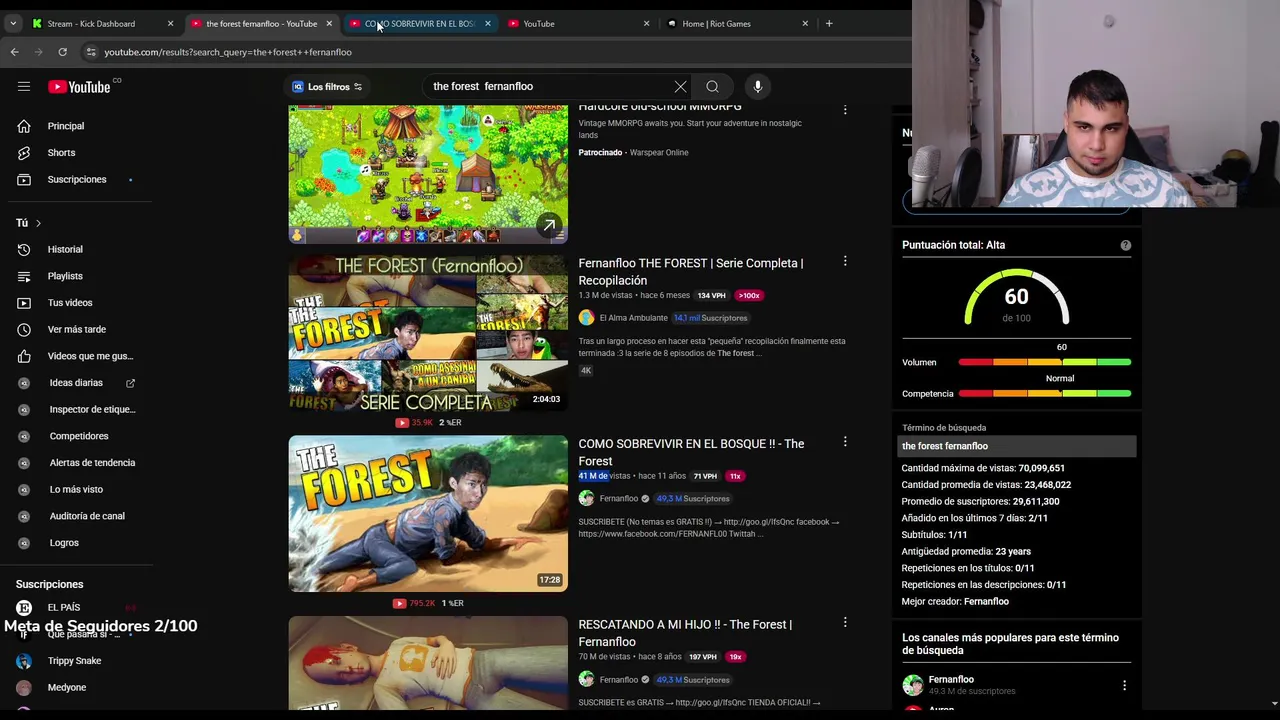Open COMO SOBREVIVIR EN EL BOSQUE title
The height and width of the screenshot is (720, 1280).
point(691,453)
